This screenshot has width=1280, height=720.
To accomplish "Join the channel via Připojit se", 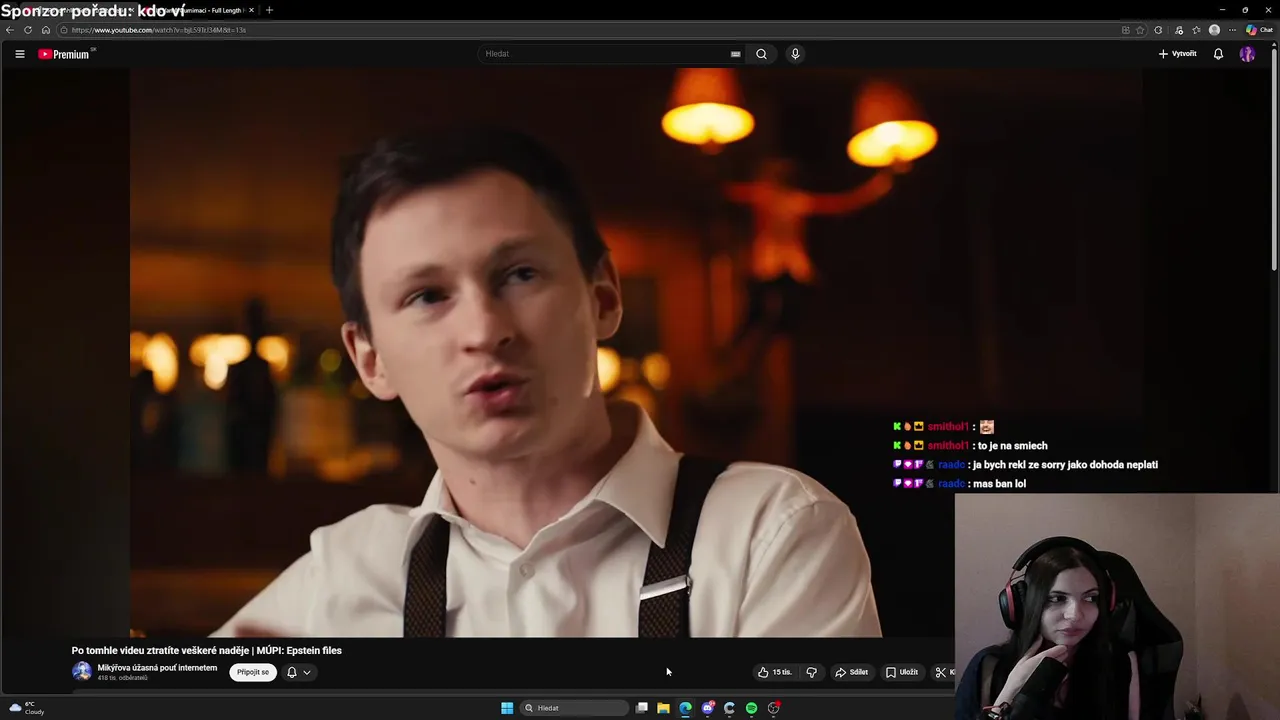I will pos(253,672).
